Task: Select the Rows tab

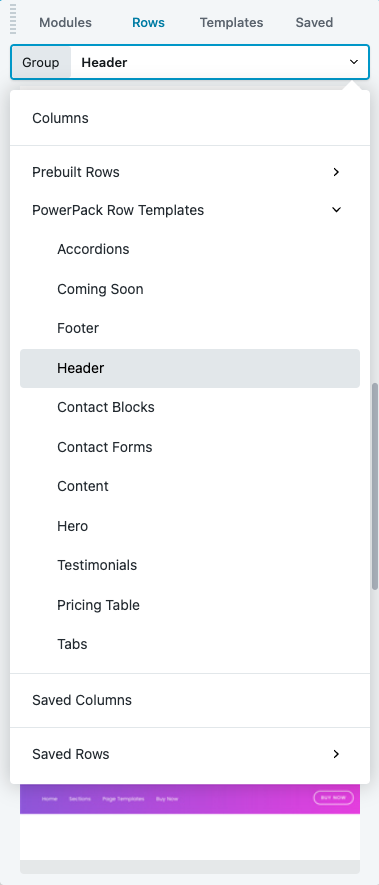Action: 149,23
